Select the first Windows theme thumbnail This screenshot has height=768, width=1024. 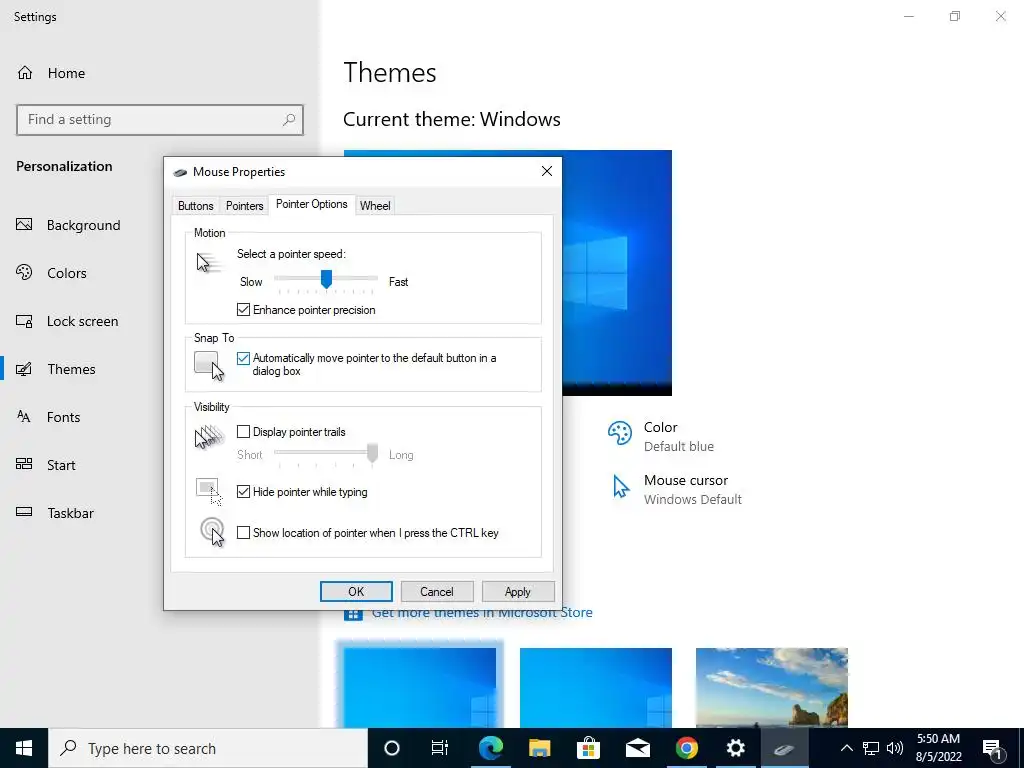(420, 687)
